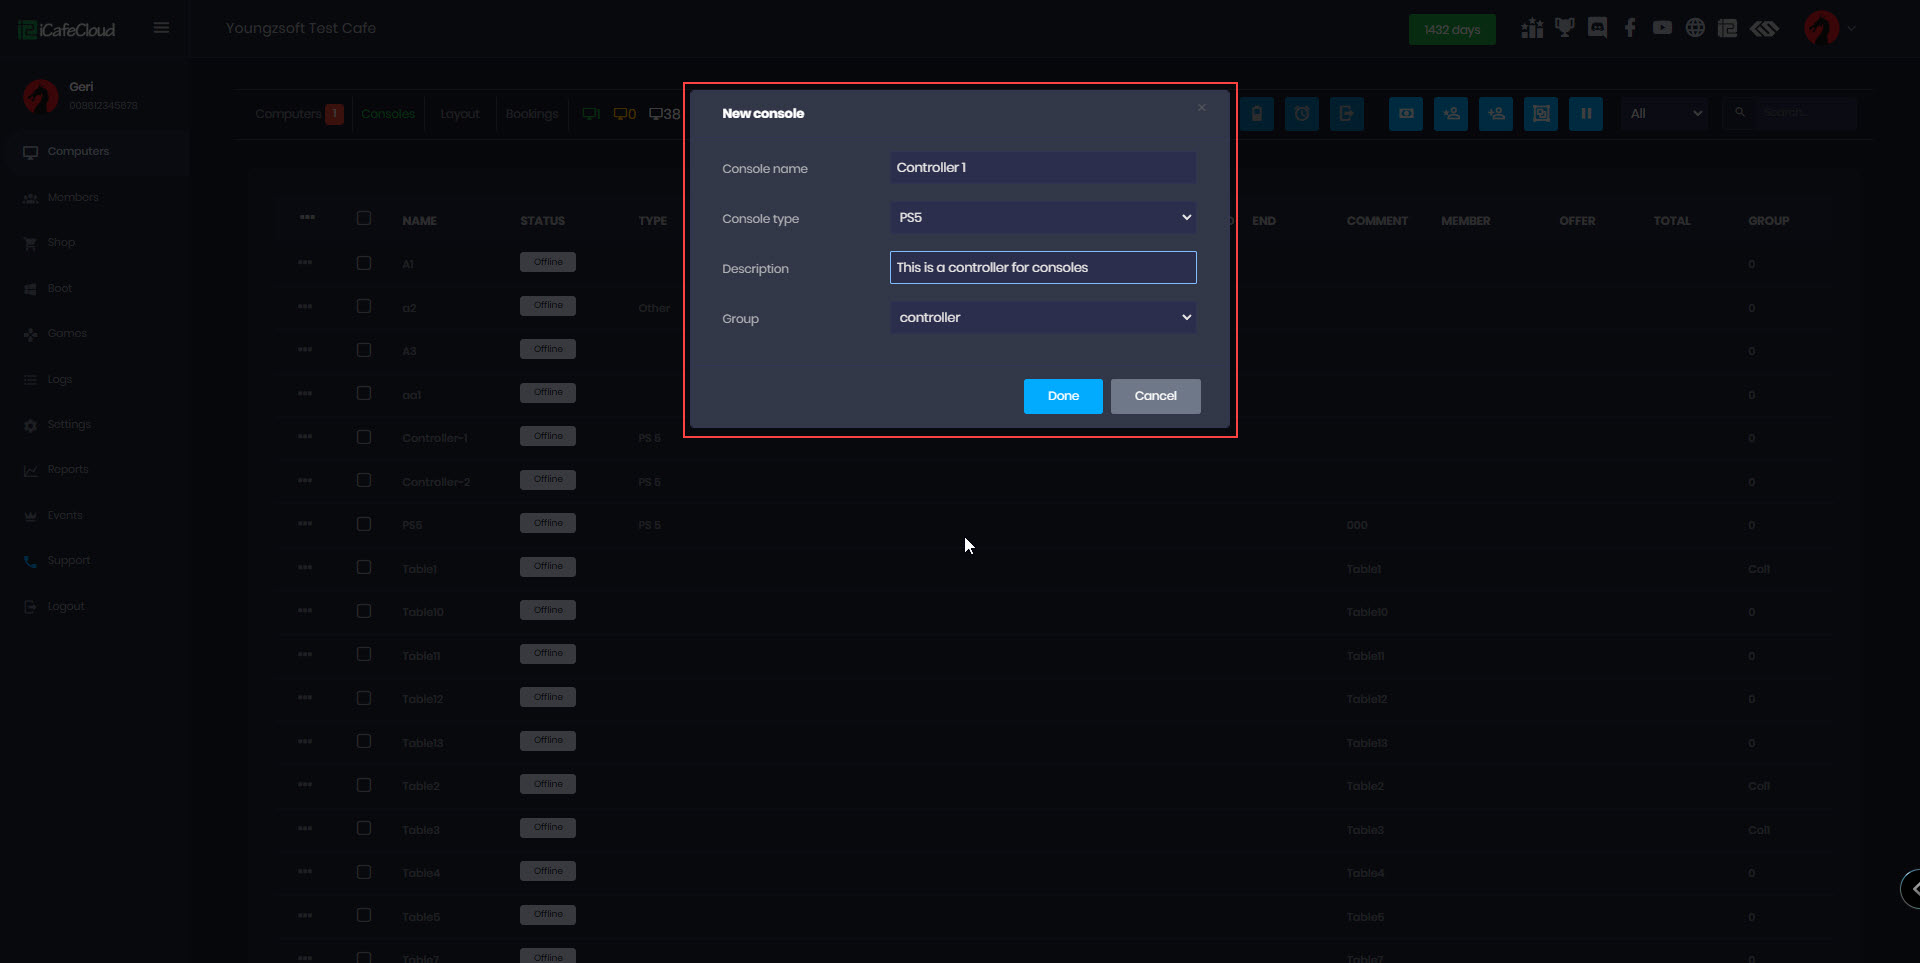The width and height of the screenshot is (1920, 963).
Task: Open the Console type dropdown
Action: [1042, 218]
